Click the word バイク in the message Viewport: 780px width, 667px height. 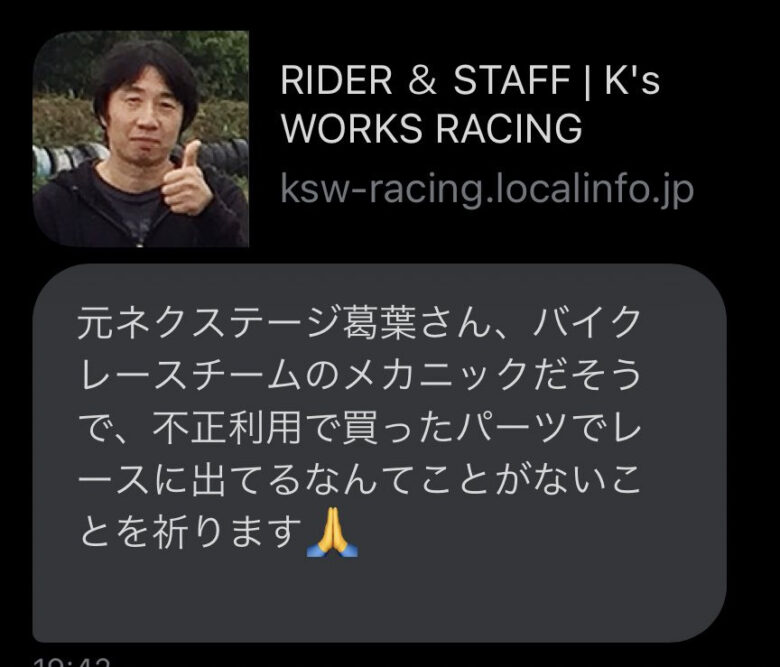pyautogui.click(x=586, y=323)
